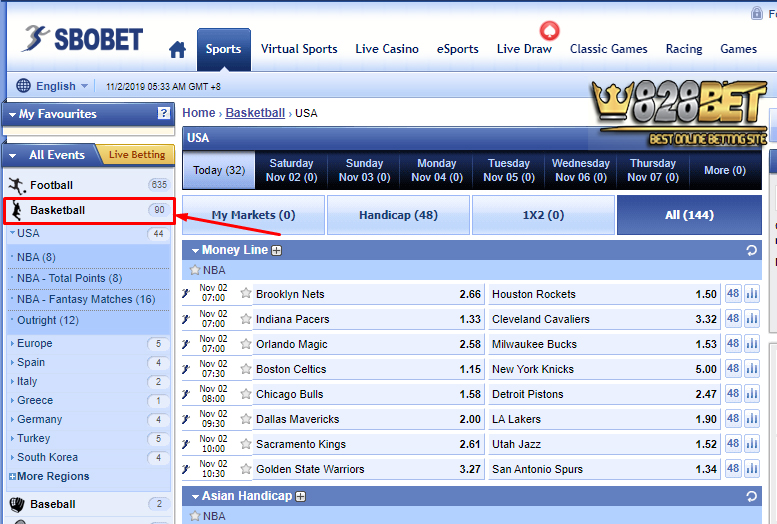Select the Saturday Nov 02 date tab
Viewport: 777px width, 524px height.
click(x=291, y=170)
